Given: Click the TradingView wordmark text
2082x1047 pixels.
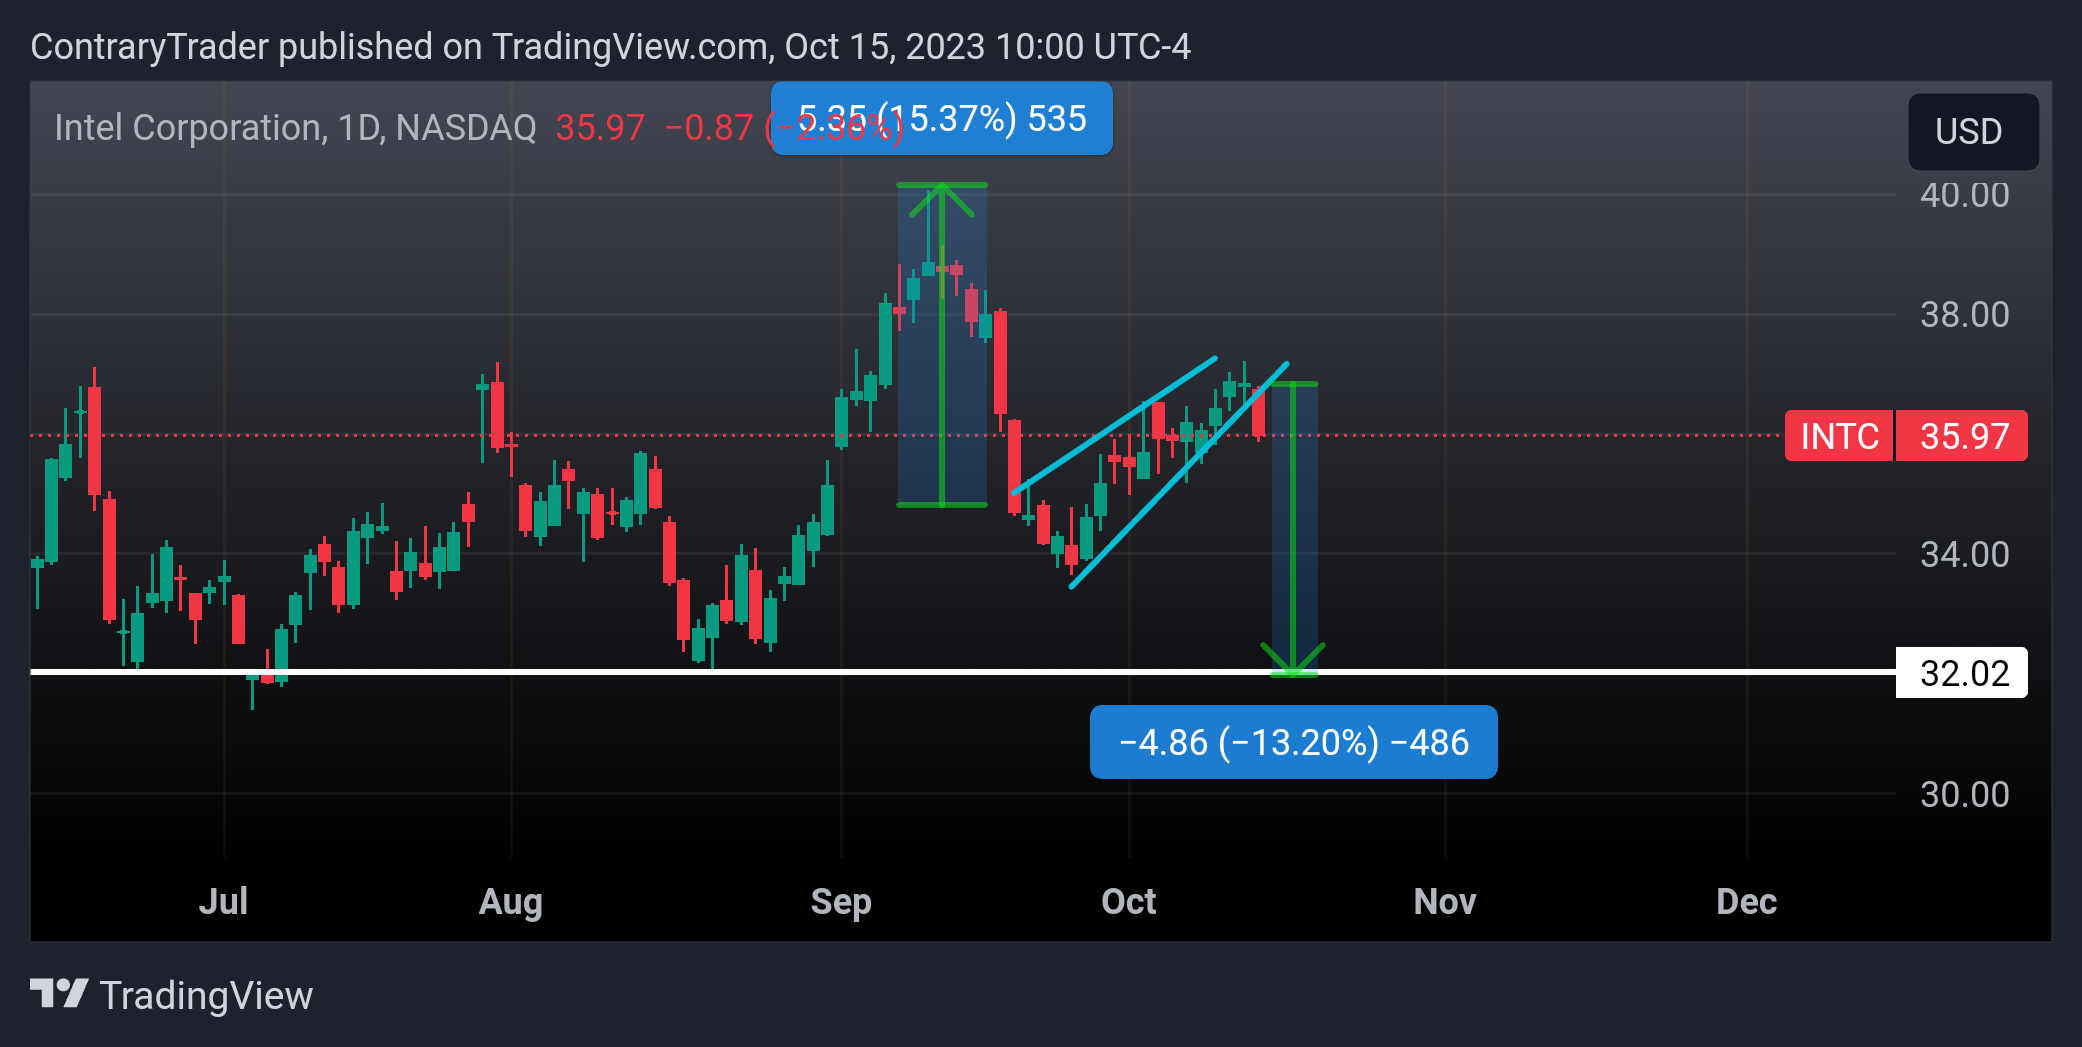Looking at the screenshot, I should tap(206, 995).
